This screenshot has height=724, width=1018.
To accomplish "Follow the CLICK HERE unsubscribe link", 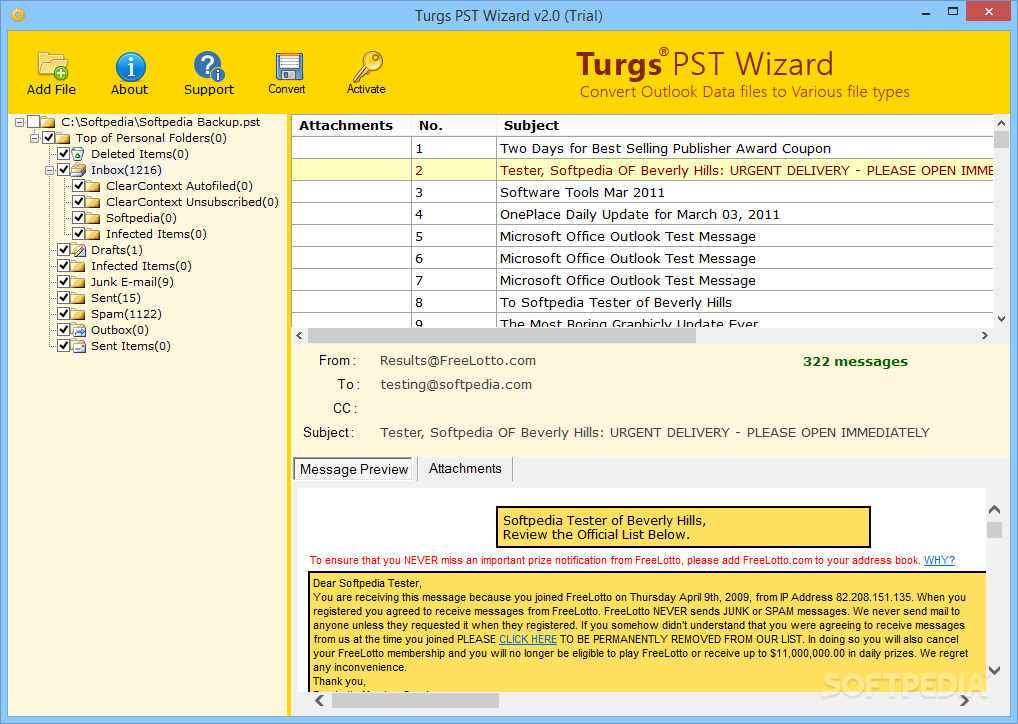I will coord(528,640).
